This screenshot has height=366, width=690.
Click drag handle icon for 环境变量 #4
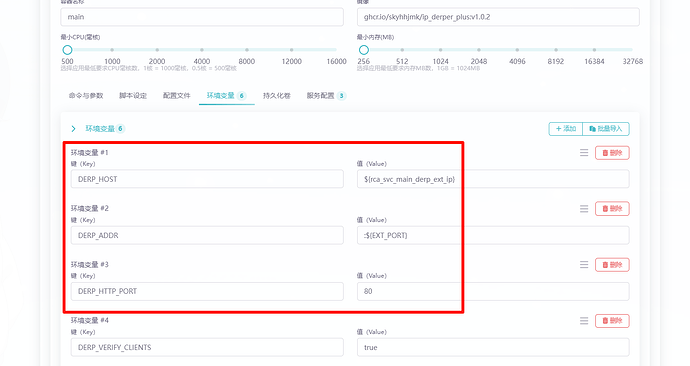pos(584,321)
